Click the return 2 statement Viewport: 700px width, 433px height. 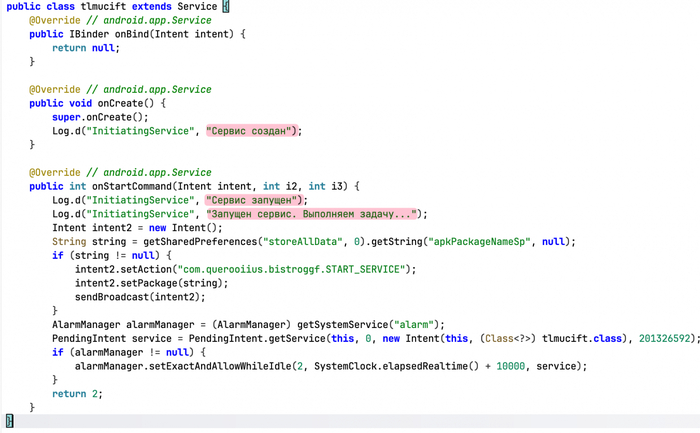coord(77,394)
